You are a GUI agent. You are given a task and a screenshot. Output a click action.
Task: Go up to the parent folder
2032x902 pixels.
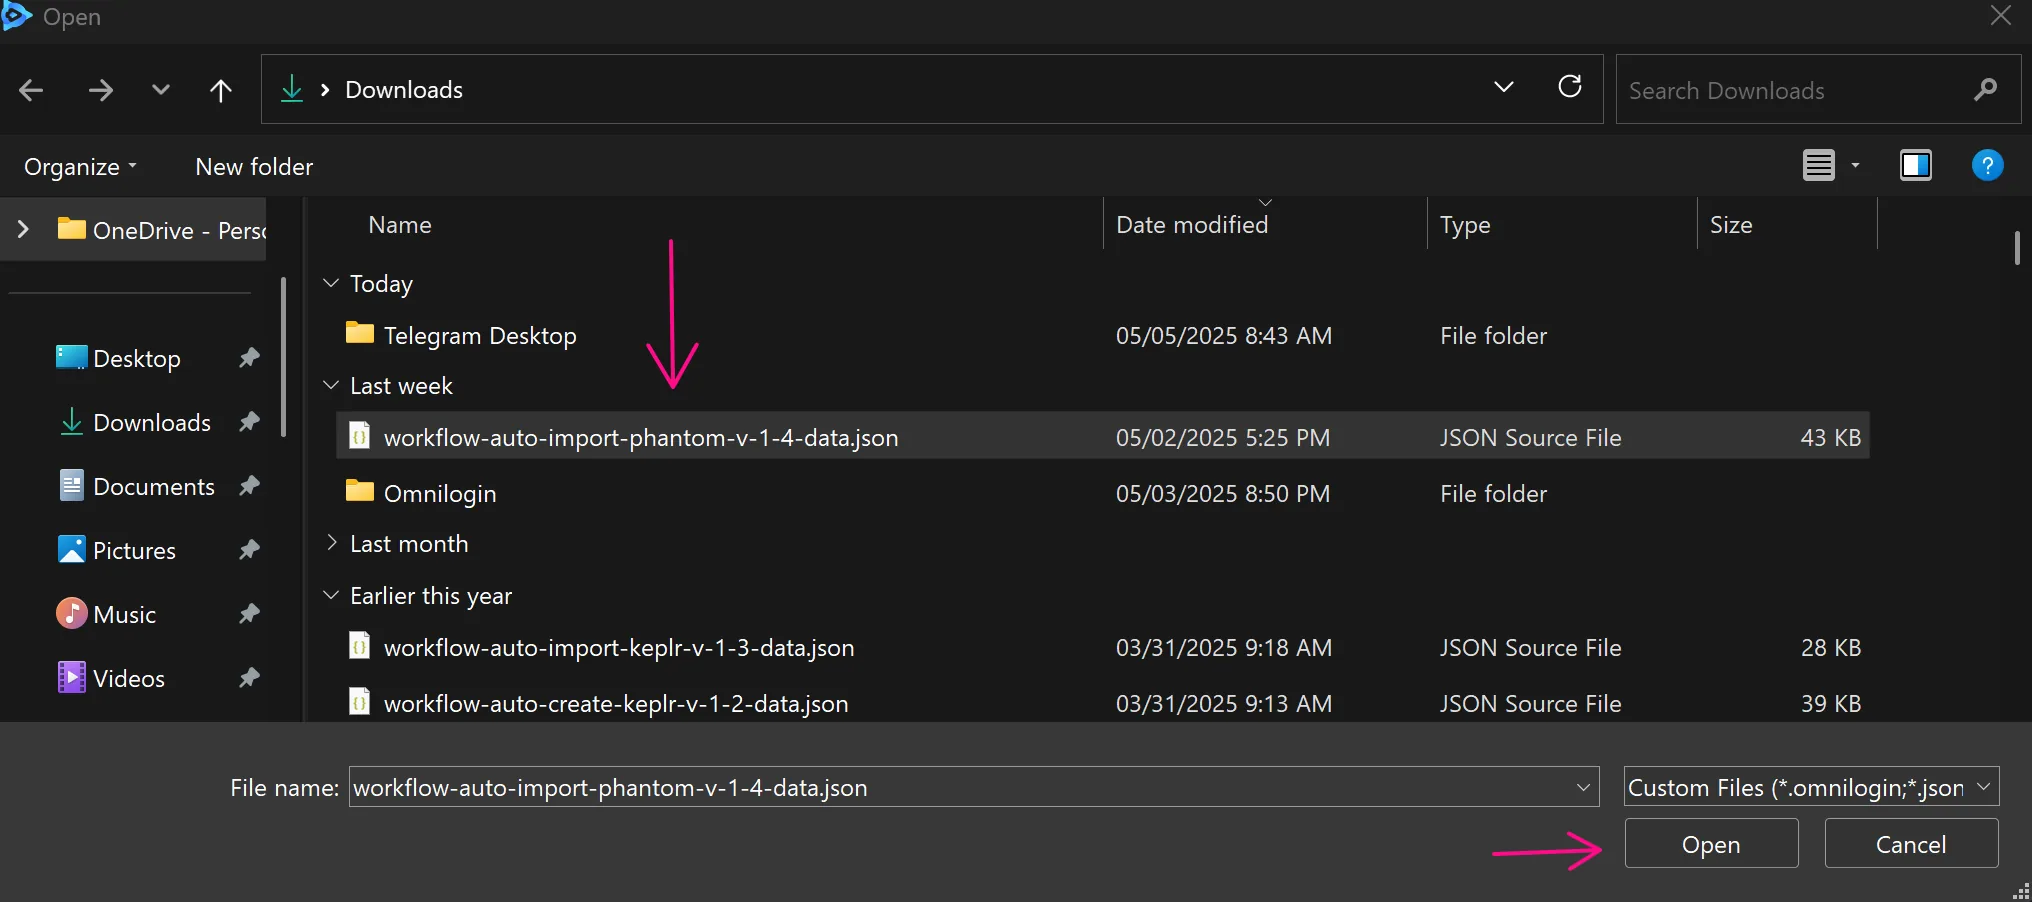coord(220,90)
